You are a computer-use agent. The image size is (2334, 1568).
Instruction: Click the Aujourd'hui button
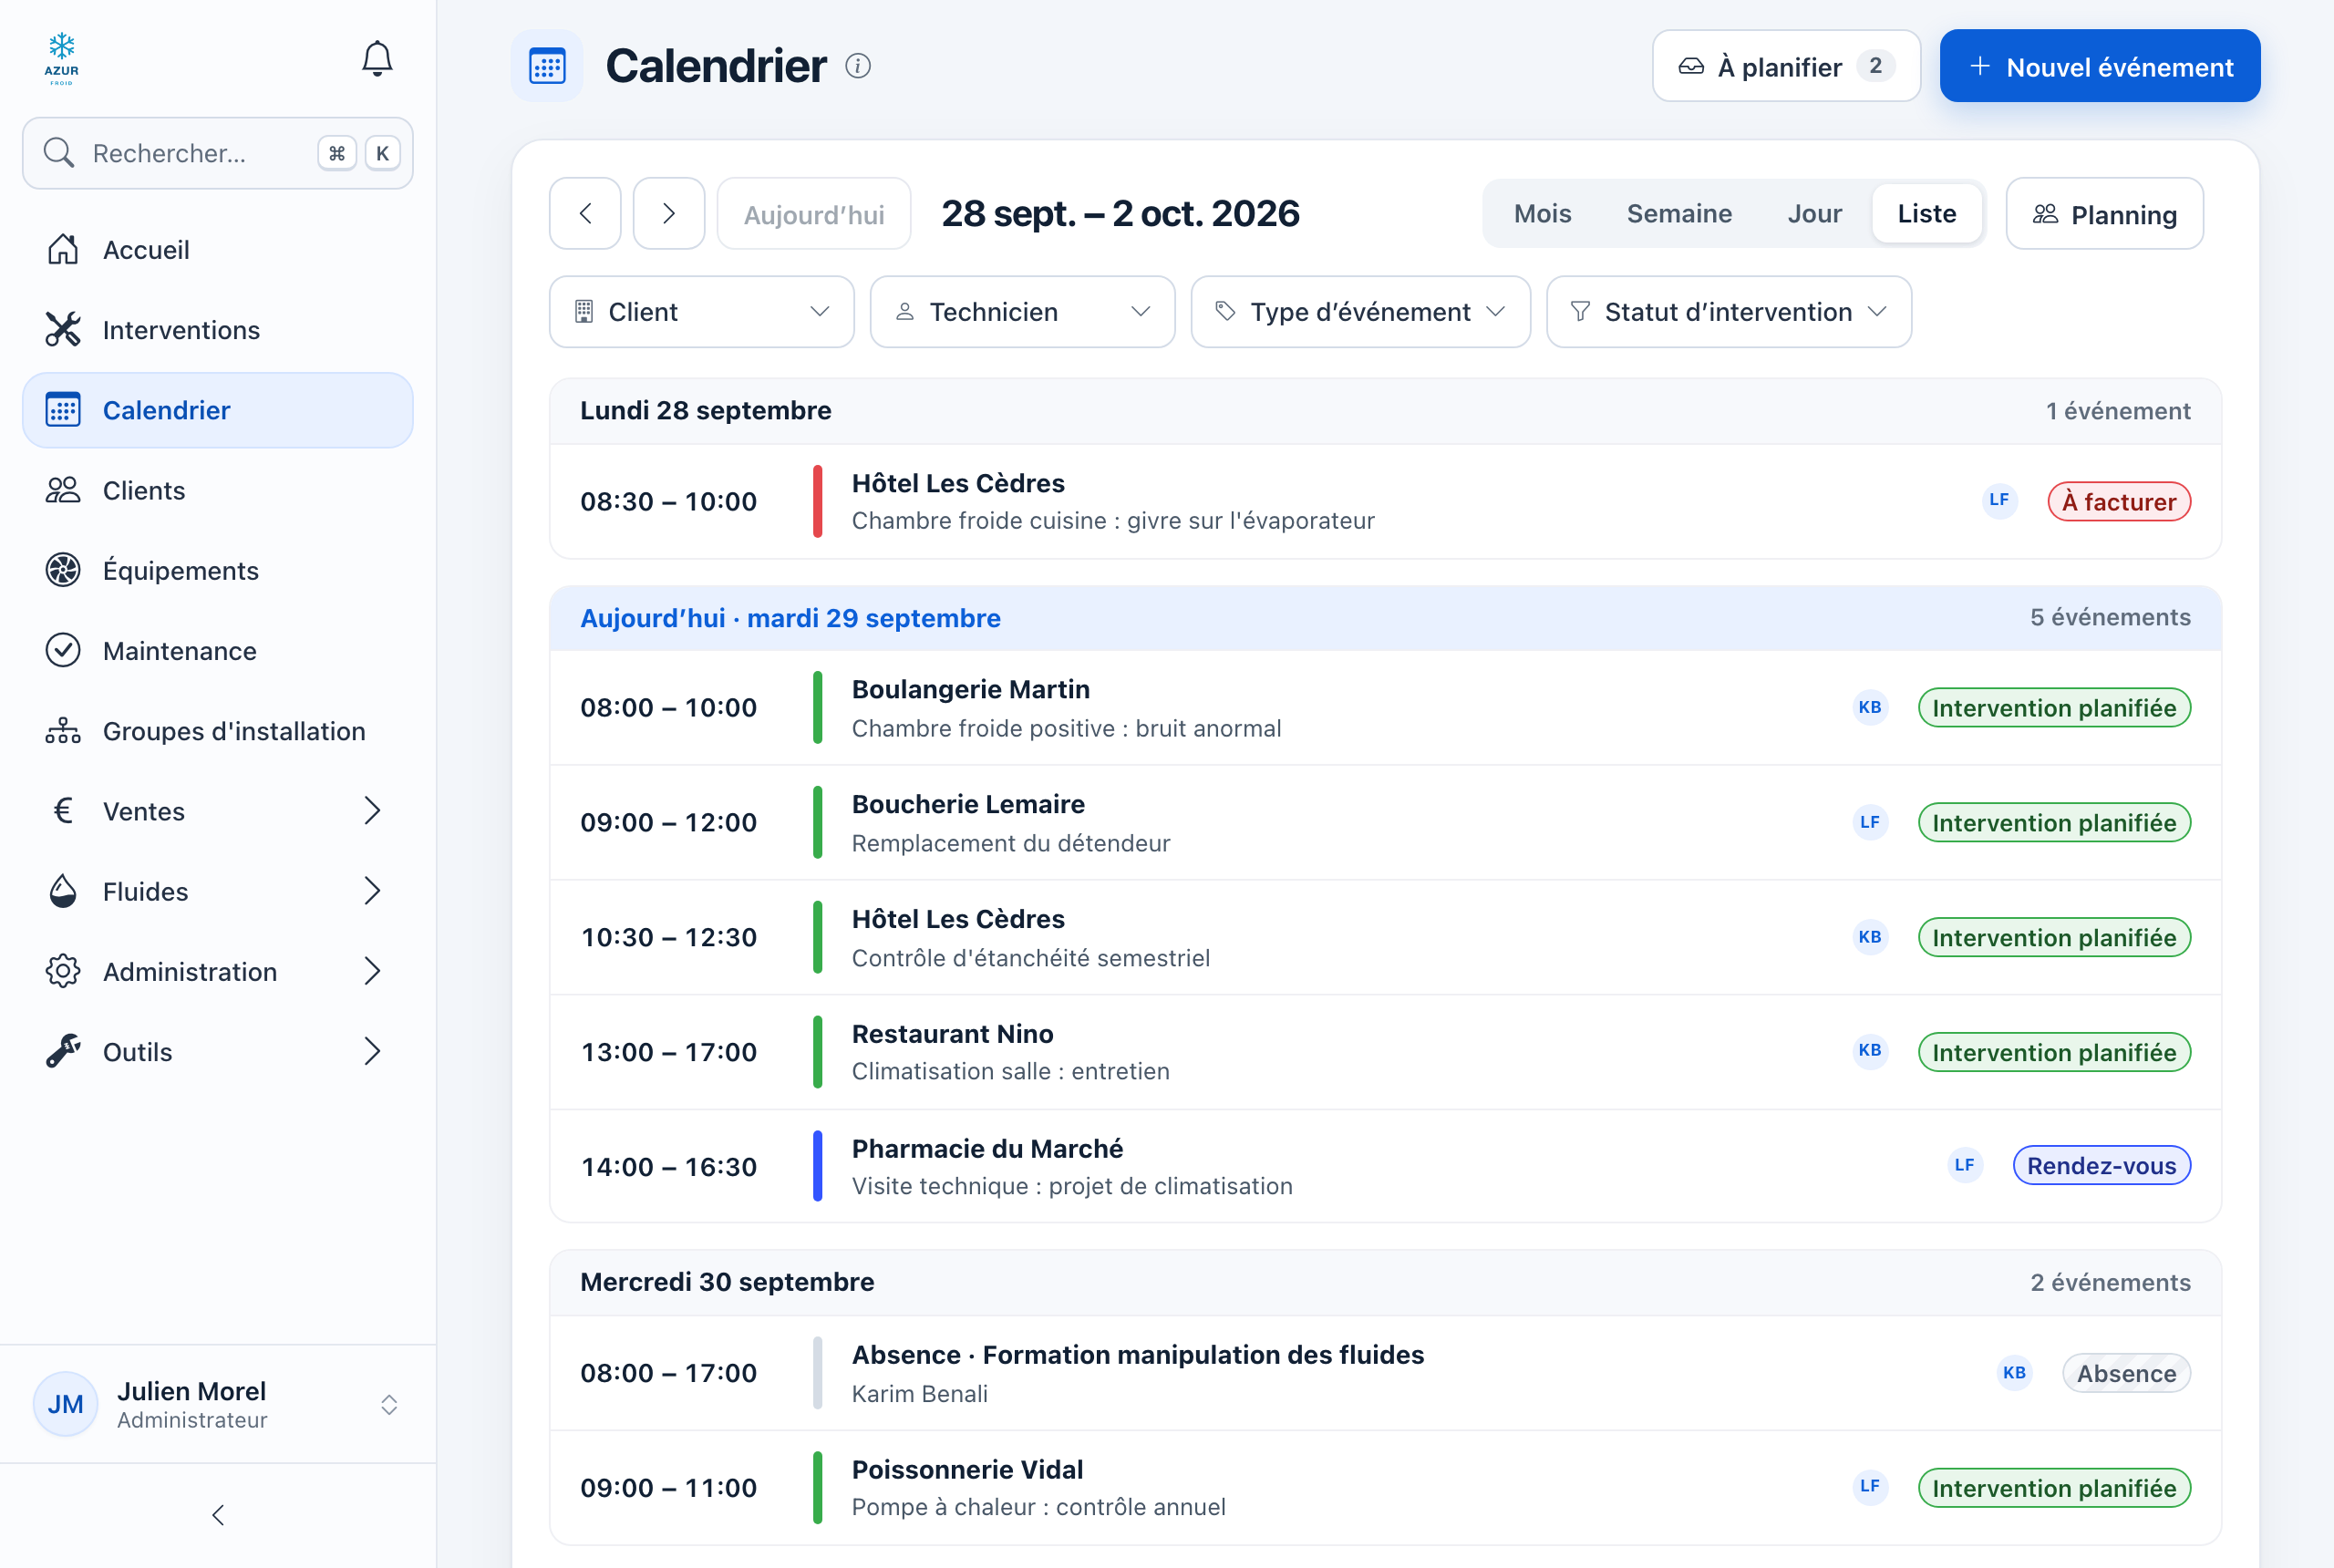point(814,214)
